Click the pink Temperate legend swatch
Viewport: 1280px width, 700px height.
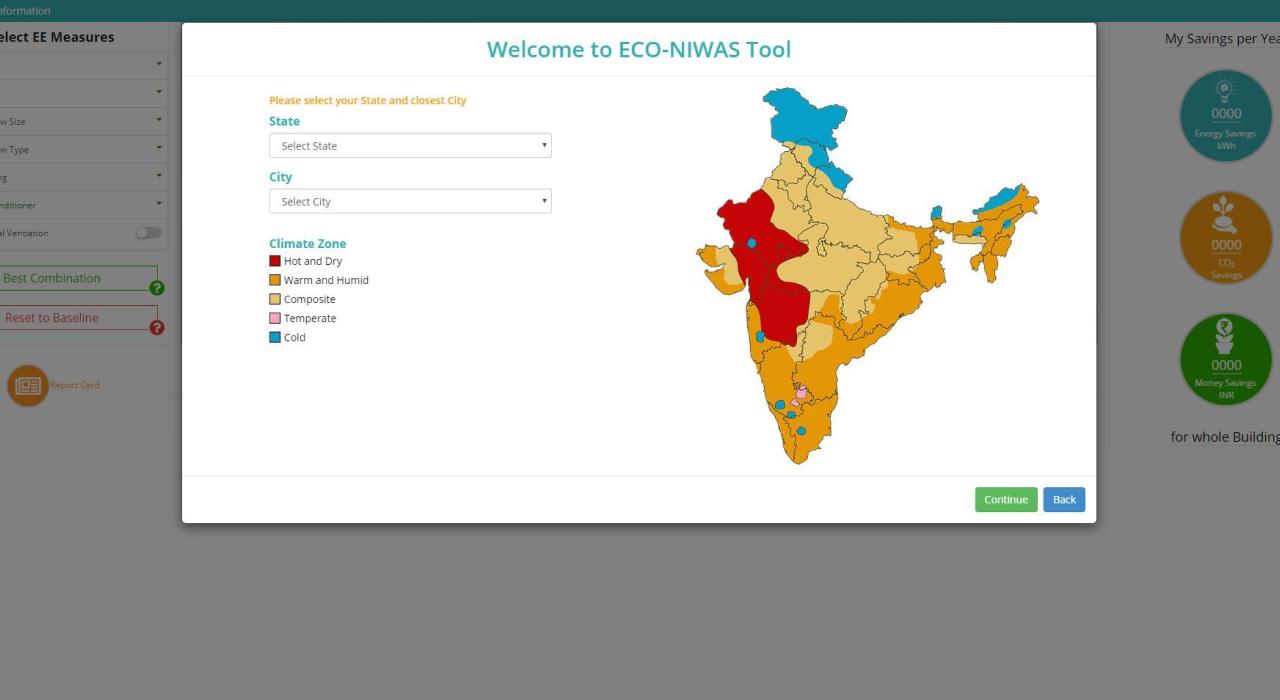coord(275,318)
